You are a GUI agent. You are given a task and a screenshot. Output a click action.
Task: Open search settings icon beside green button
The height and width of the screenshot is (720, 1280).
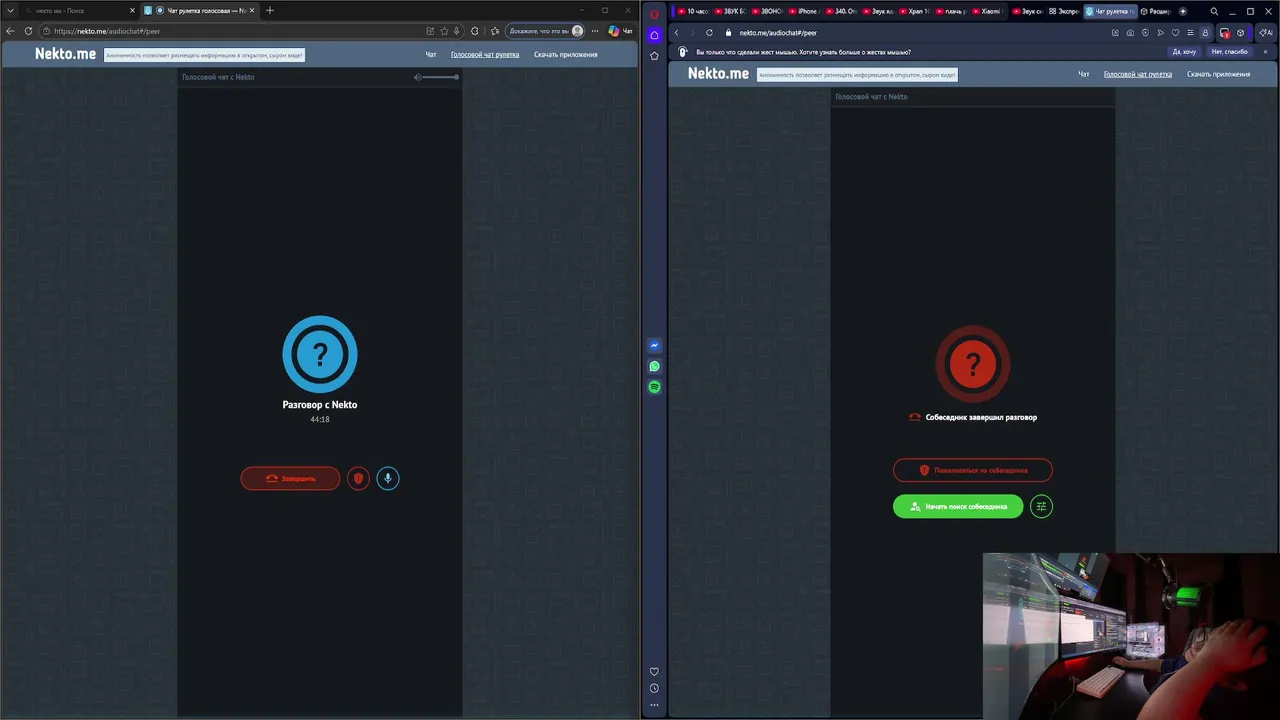click(1041, 506)
